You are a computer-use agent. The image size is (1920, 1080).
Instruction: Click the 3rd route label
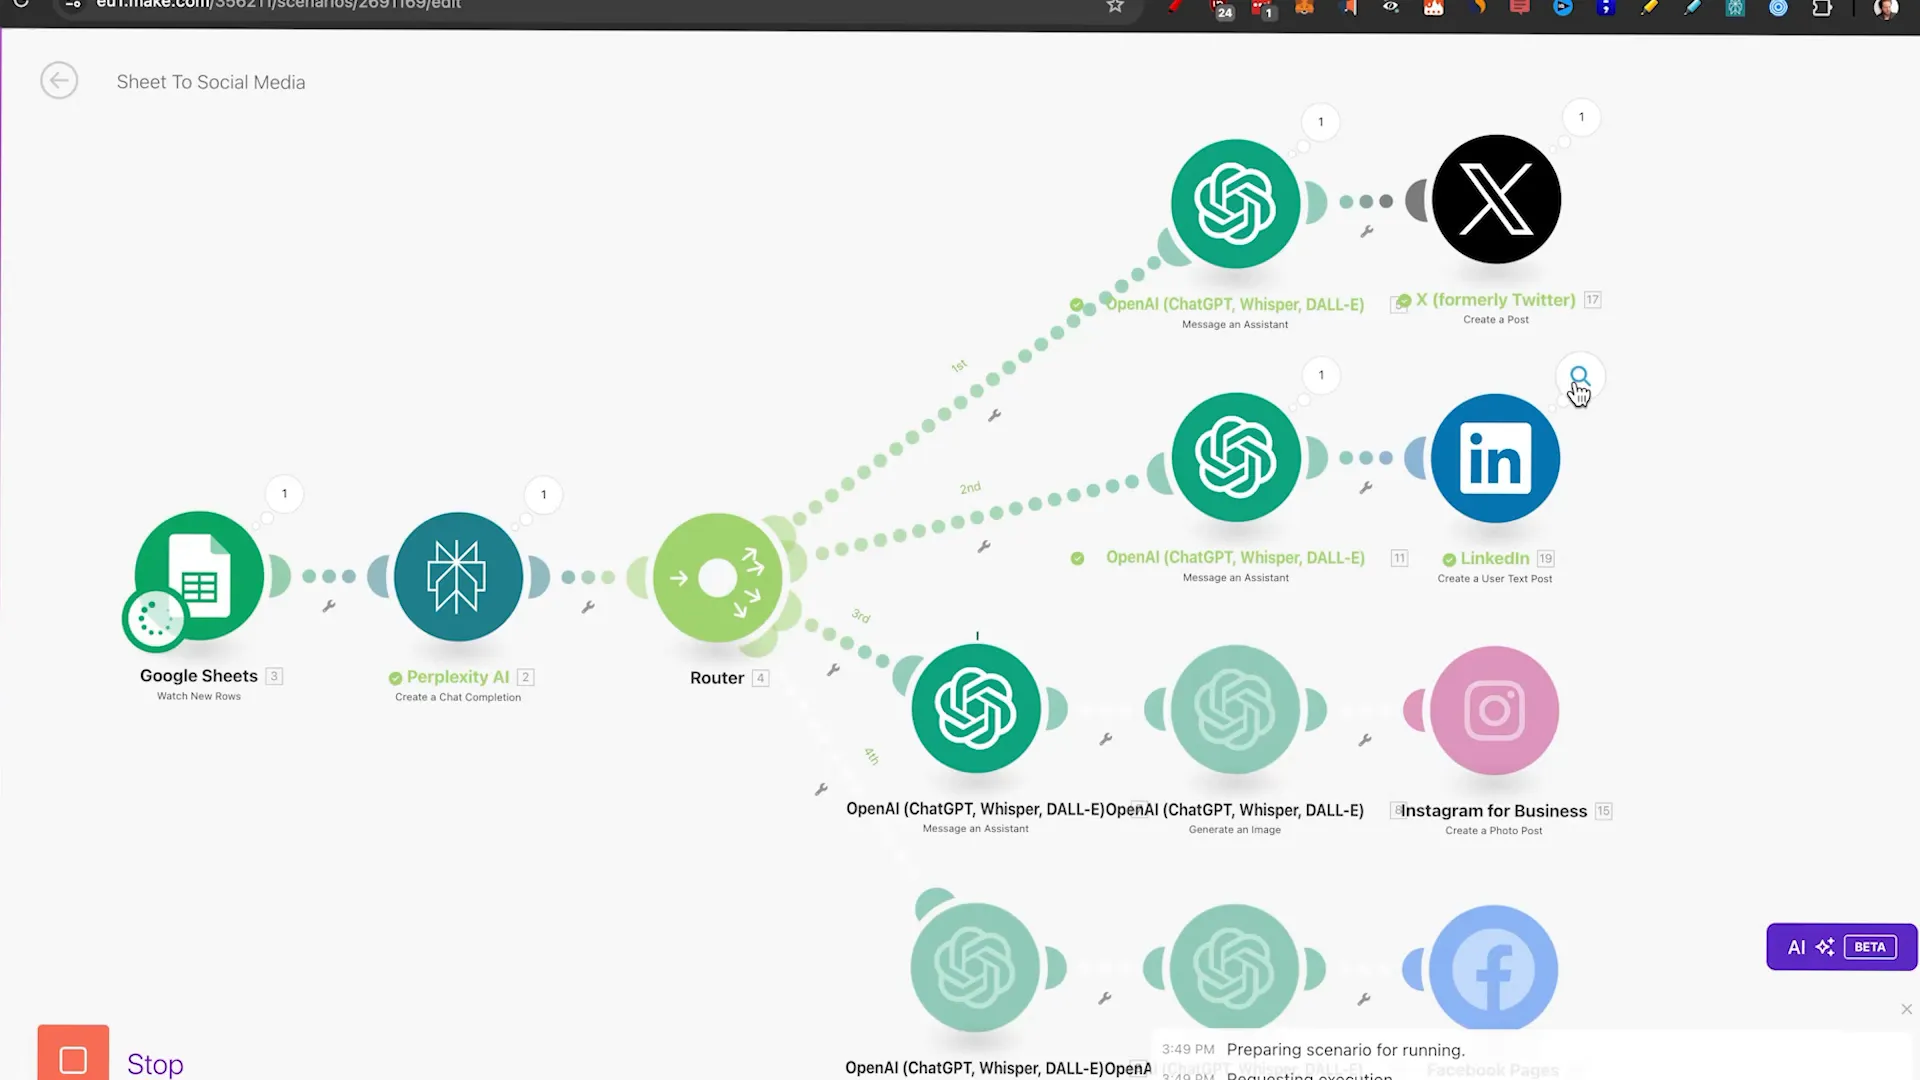point(861,616)
